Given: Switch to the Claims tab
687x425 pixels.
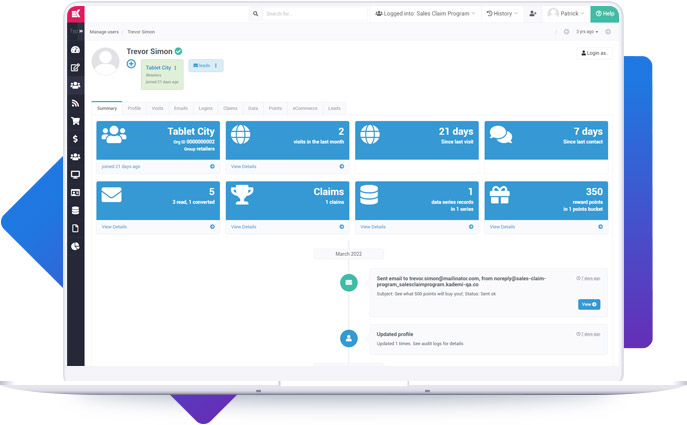Looking at the screenshot, I should point(230,108).
